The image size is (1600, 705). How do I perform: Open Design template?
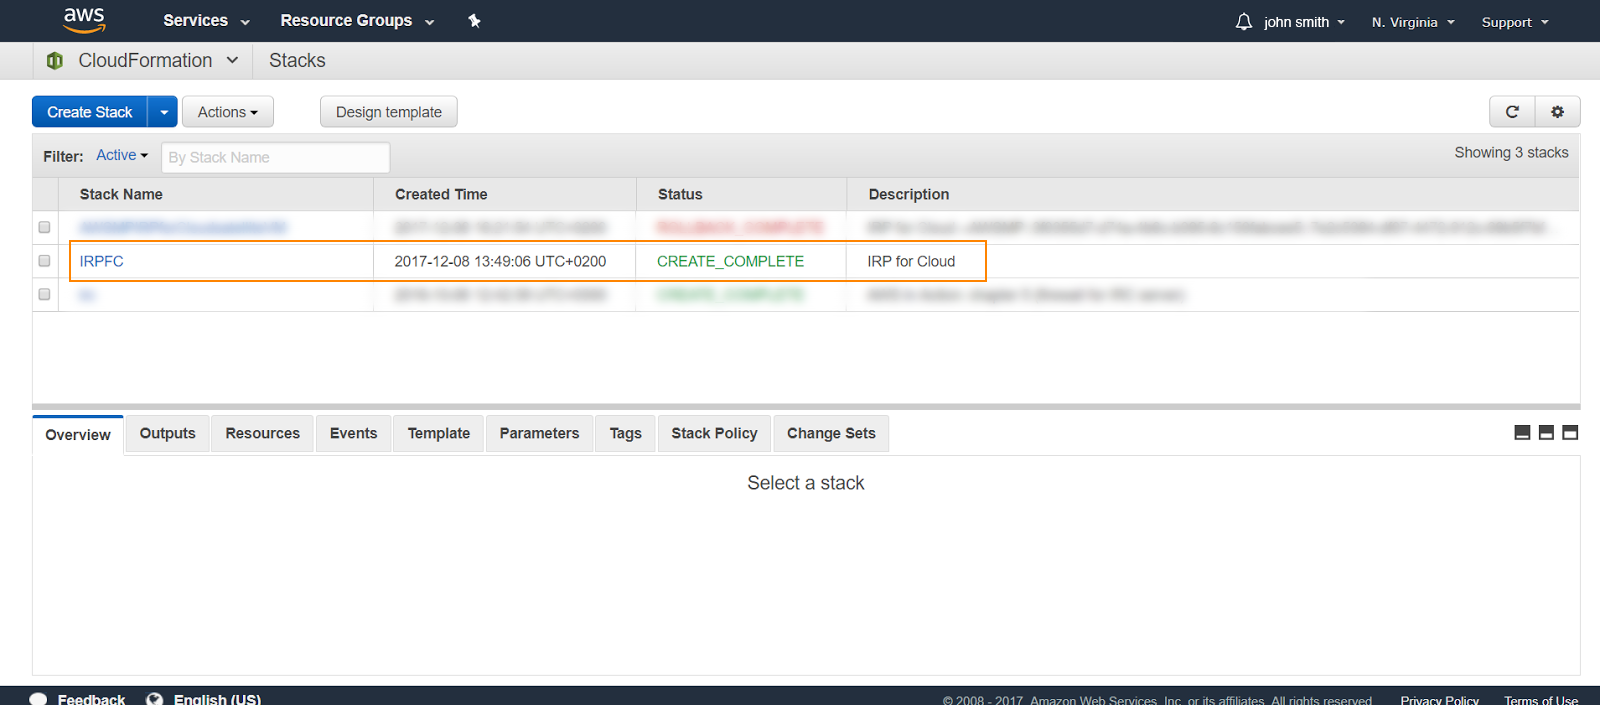click(x=389, y=112)
